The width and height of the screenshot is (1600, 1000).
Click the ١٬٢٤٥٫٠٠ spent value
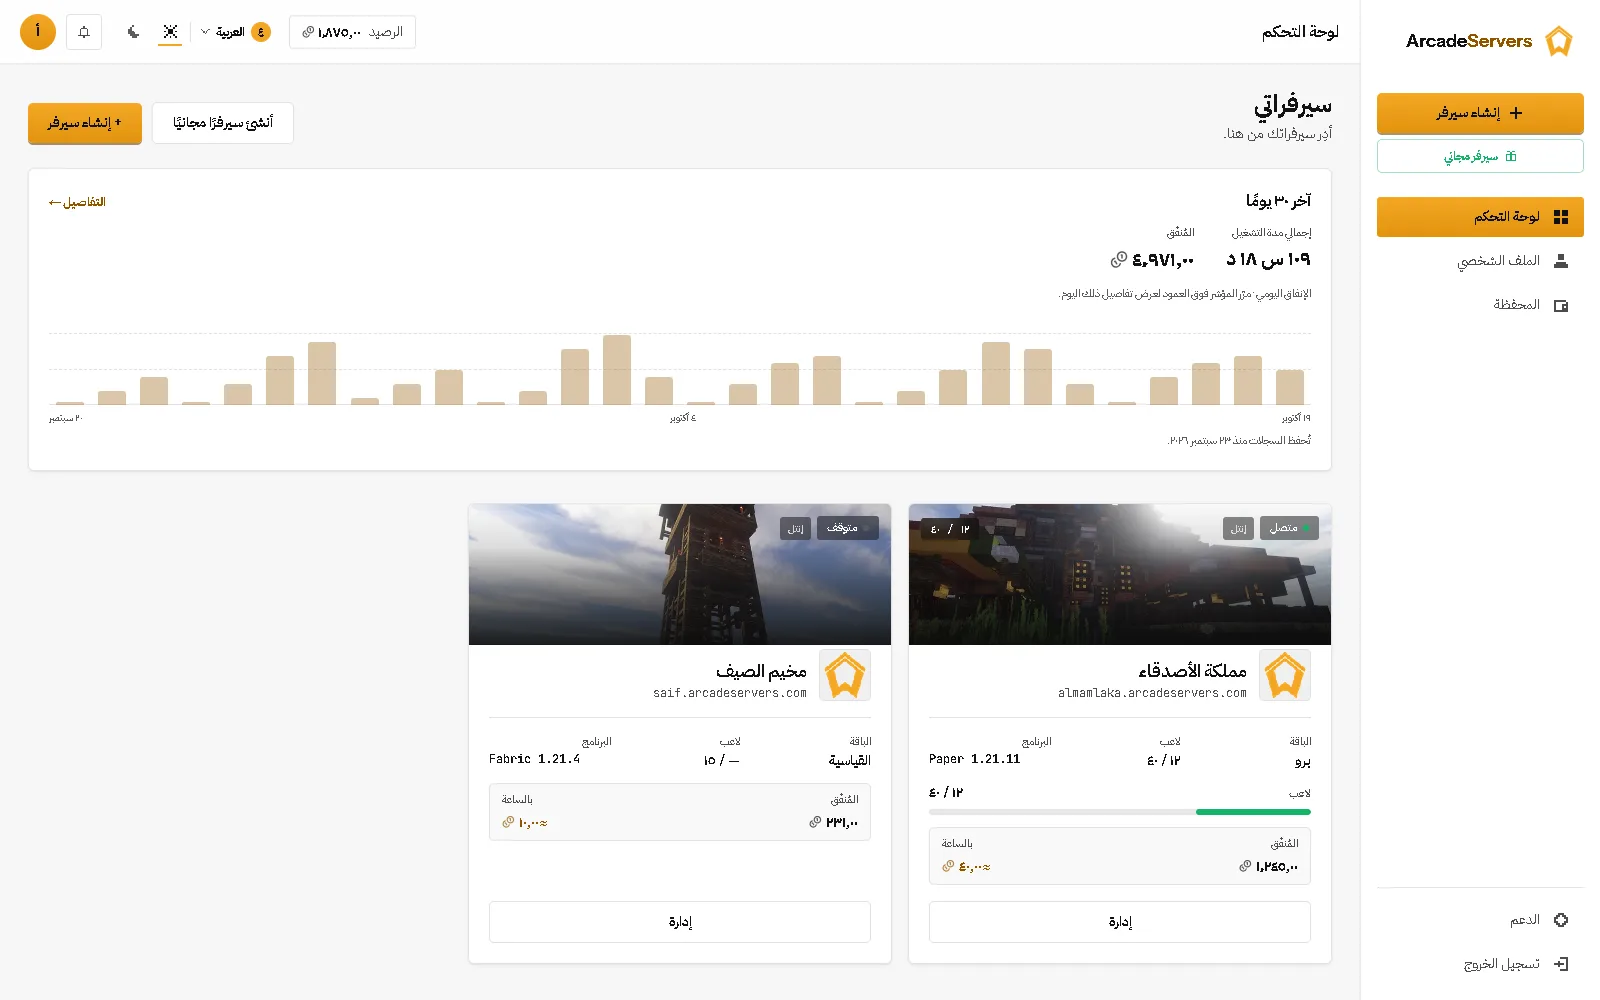[x=1268, y=867]
